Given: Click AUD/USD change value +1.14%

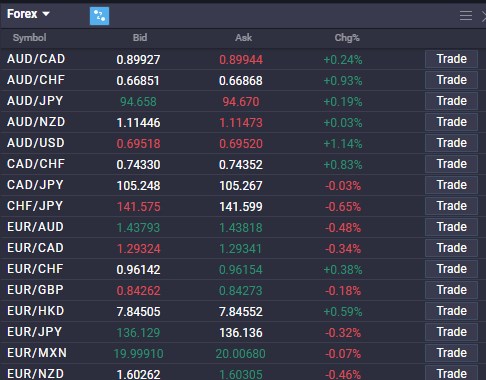Looking at the screenshot, I should (343, 144).
